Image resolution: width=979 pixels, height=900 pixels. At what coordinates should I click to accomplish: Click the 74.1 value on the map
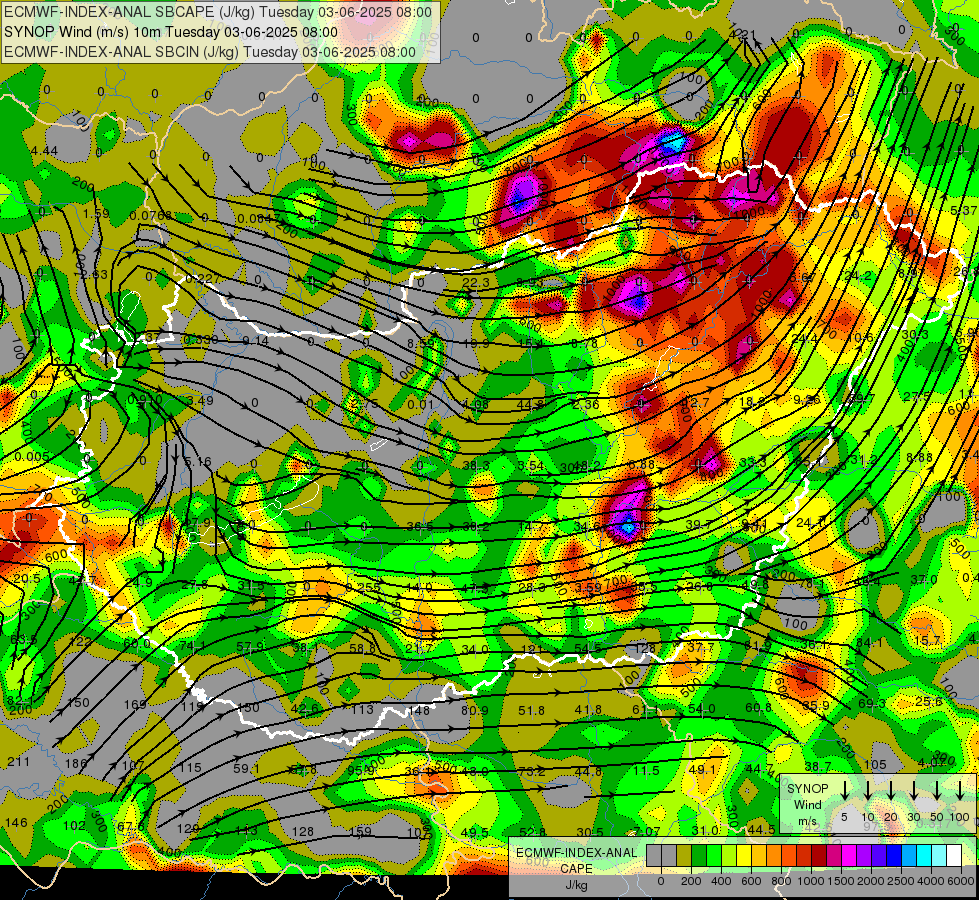pos(192,646)
